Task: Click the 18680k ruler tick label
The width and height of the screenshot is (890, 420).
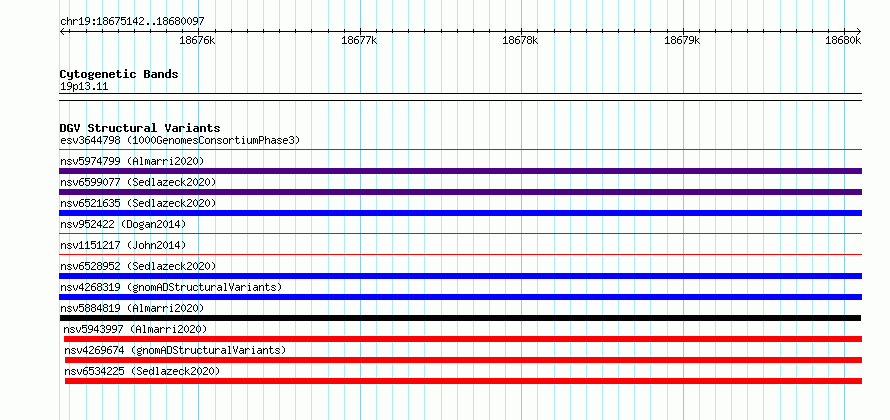Action: tap(843, 40)
